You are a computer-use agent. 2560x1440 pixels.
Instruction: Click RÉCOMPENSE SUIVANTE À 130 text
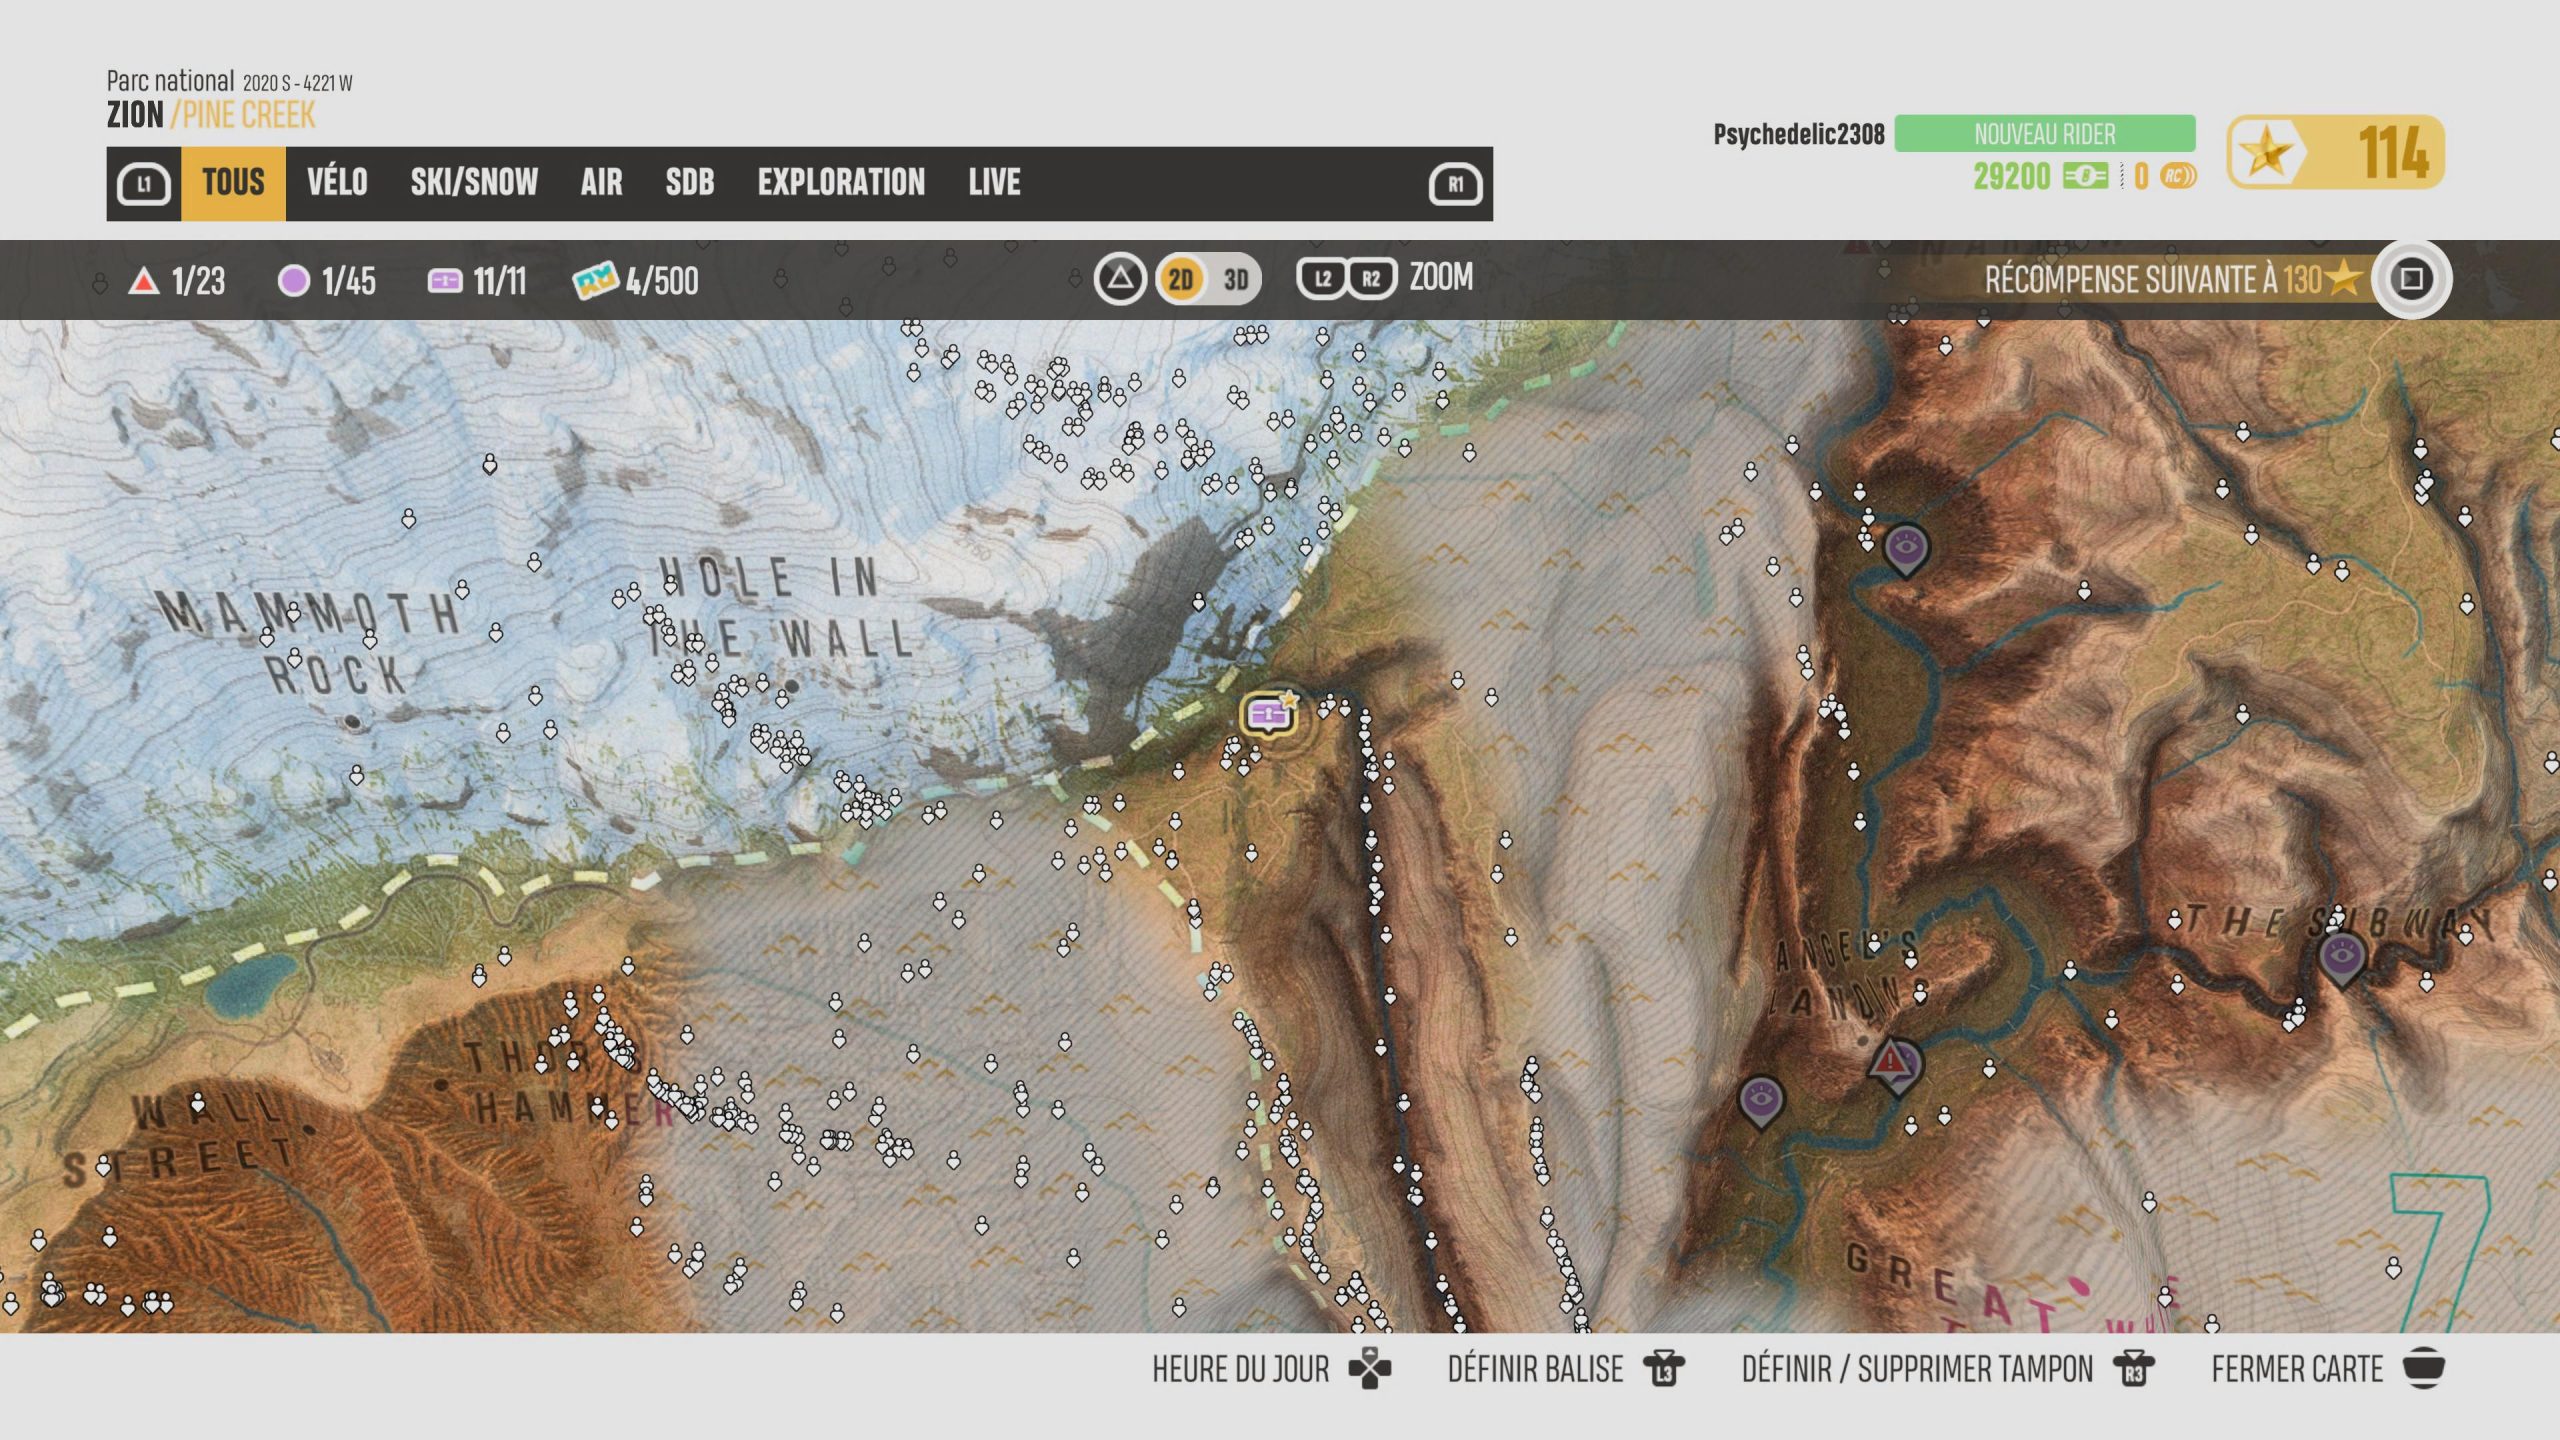2153,280
